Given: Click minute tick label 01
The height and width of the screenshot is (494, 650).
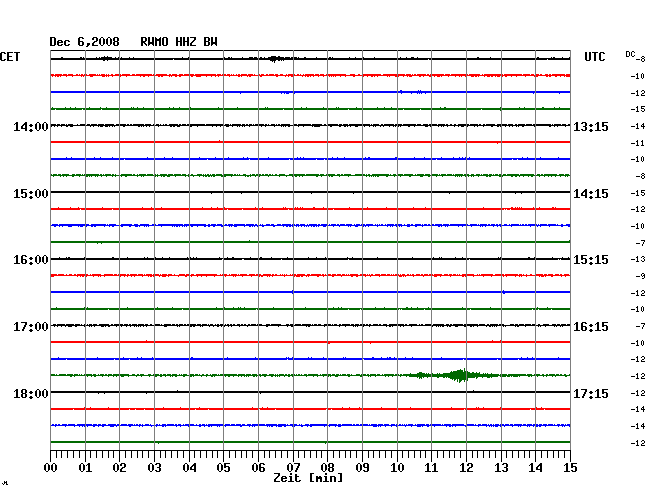Looking at the screenshot, I should (x=85, y=467).
